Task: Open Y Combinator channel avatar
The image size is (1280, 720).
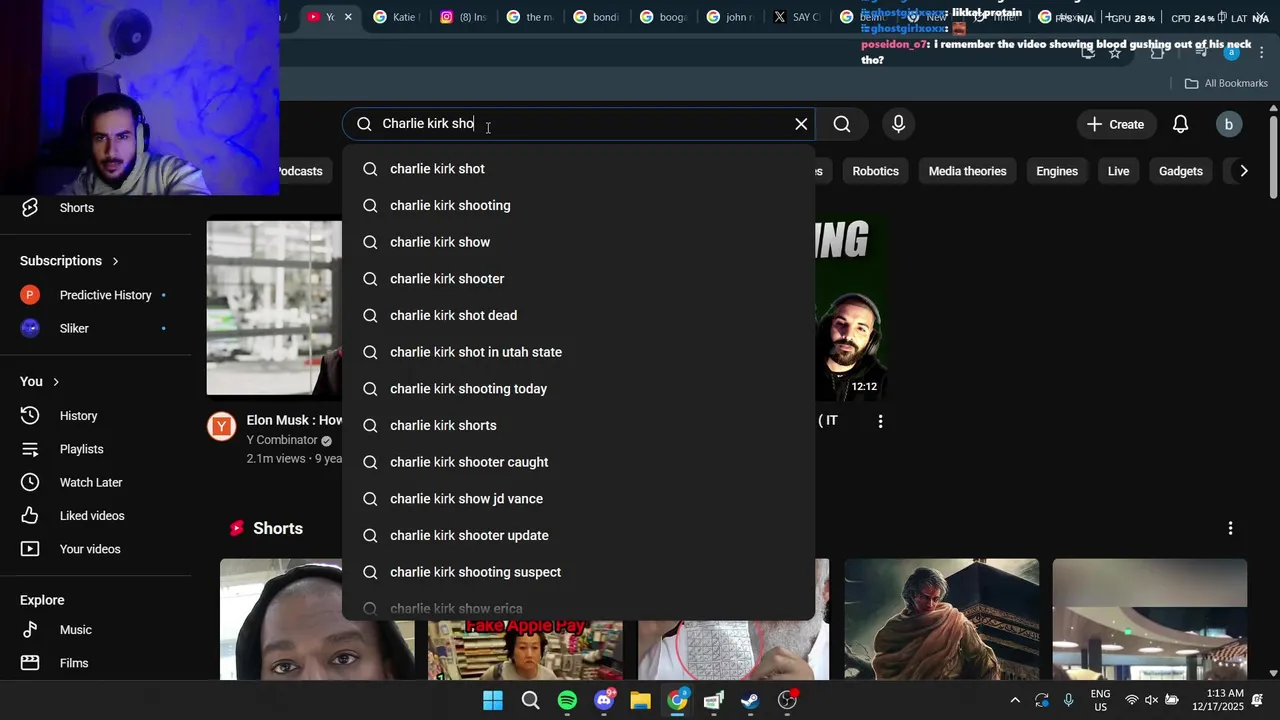Action: point(221,427)
